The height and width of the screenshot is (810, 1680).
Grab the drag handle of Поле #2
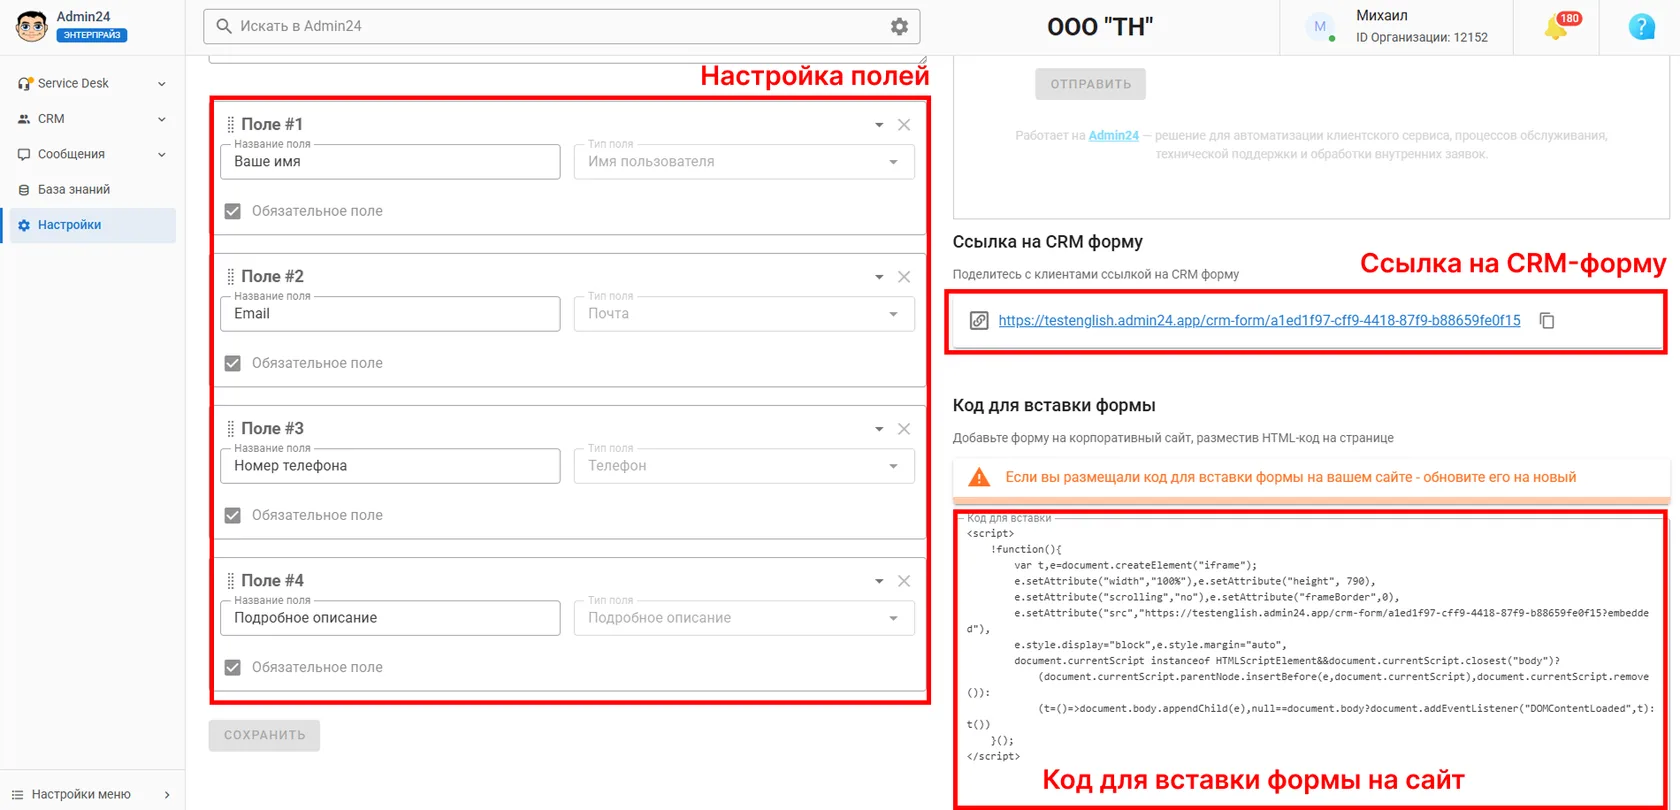click(230, 277)
